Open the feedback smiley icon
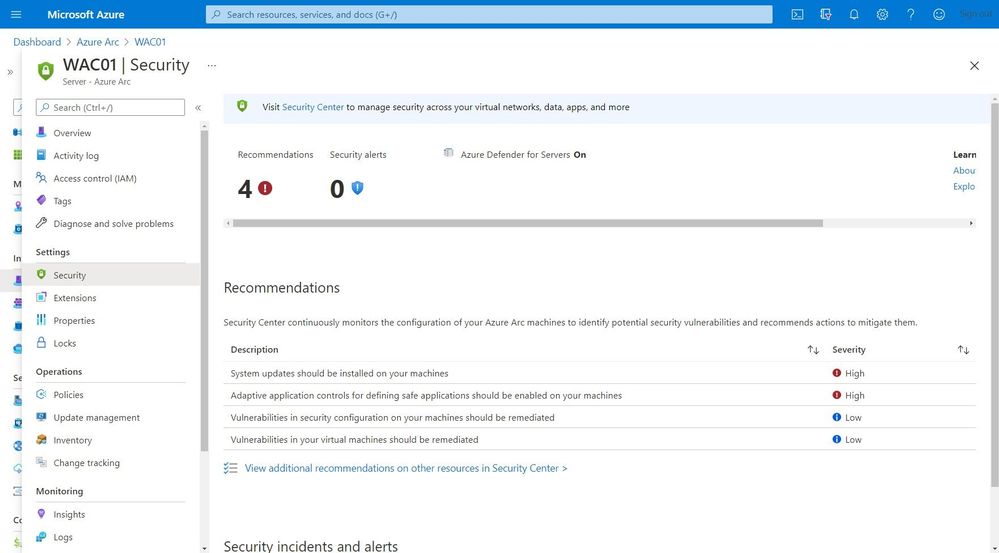This screenshot has width=999, height=553. click(938, 14)
